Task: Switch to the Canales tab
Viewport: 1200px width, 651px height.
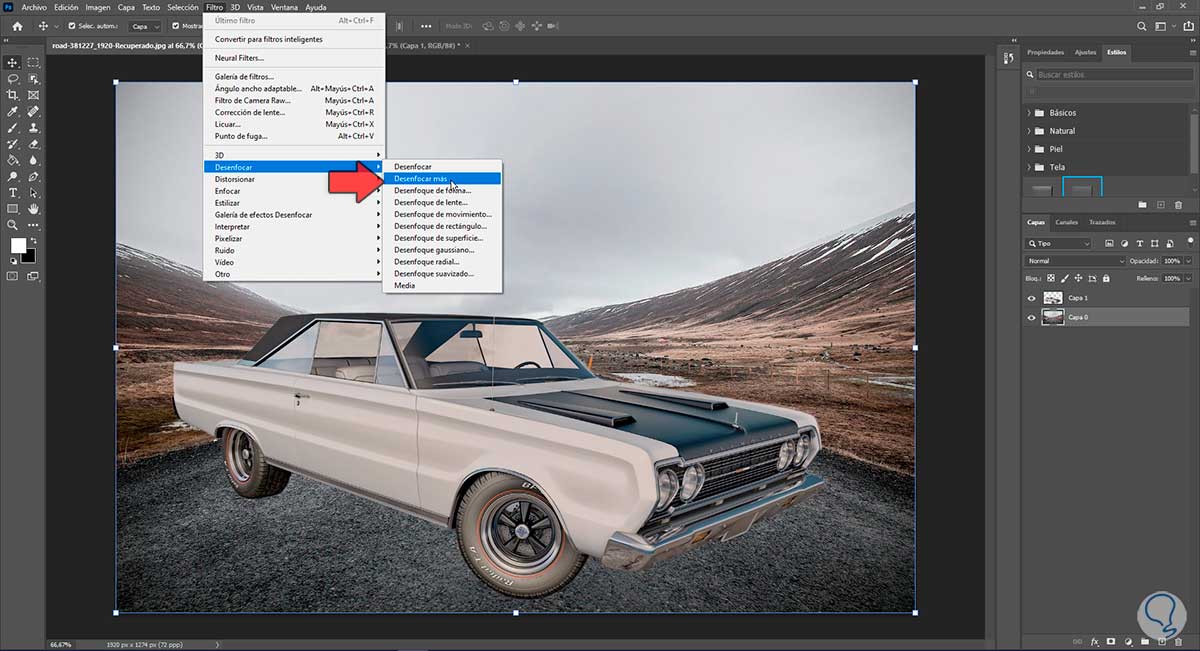Action: point(1066,222)
